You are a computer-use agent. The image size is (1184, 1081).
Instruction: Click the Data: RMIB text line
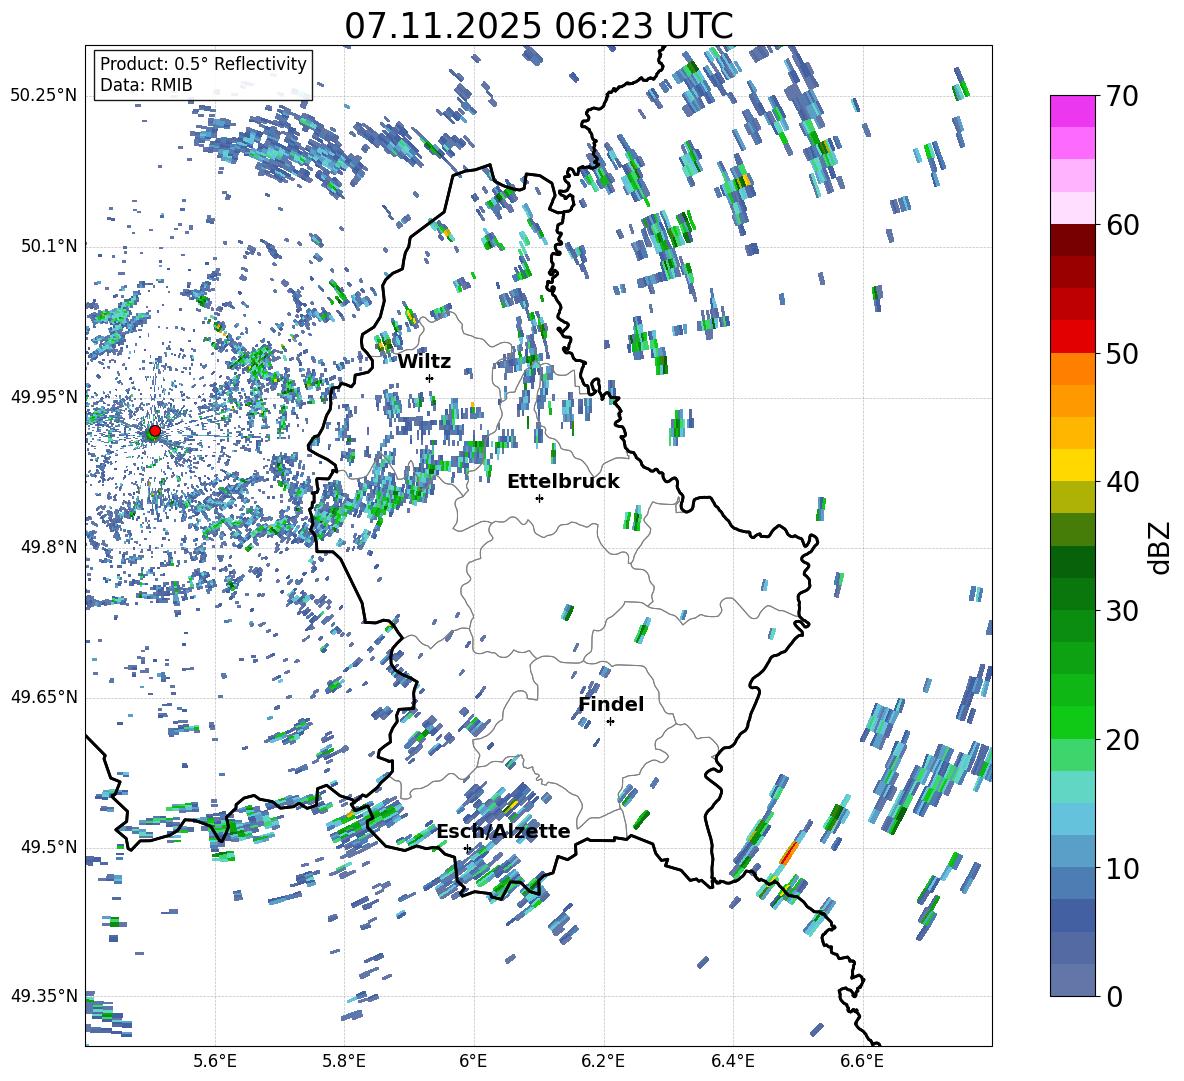146,85
